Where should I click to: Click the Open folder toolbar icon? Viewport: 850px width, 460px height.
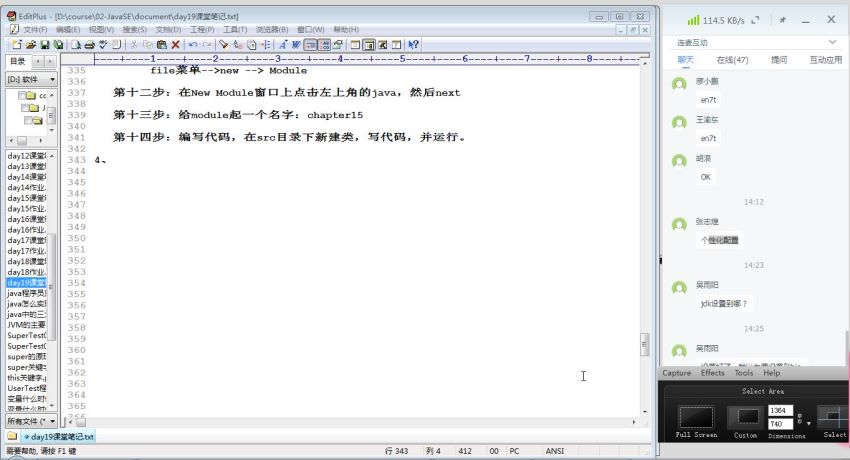coord(30,44)
